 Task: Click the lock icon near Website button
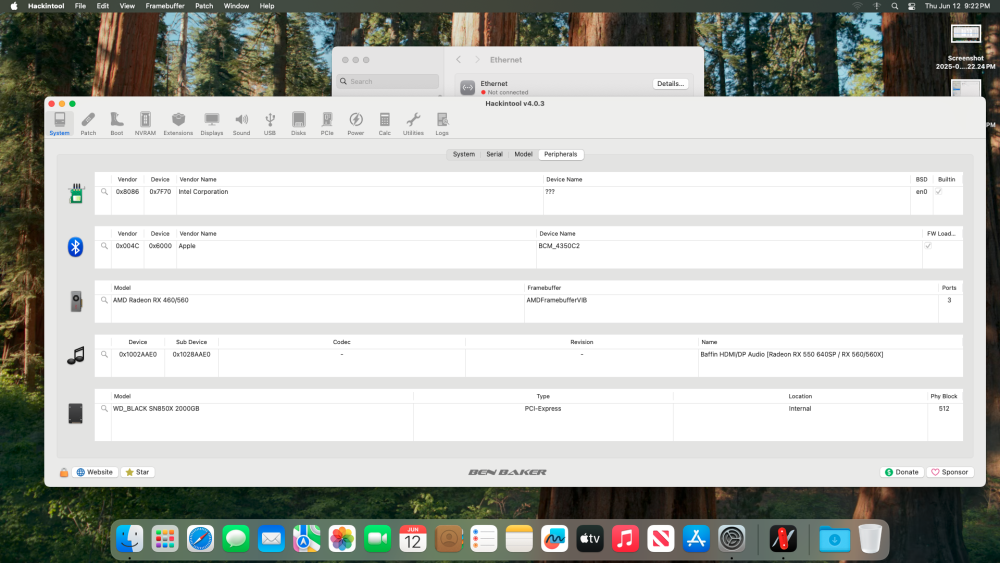click(64, 472)
